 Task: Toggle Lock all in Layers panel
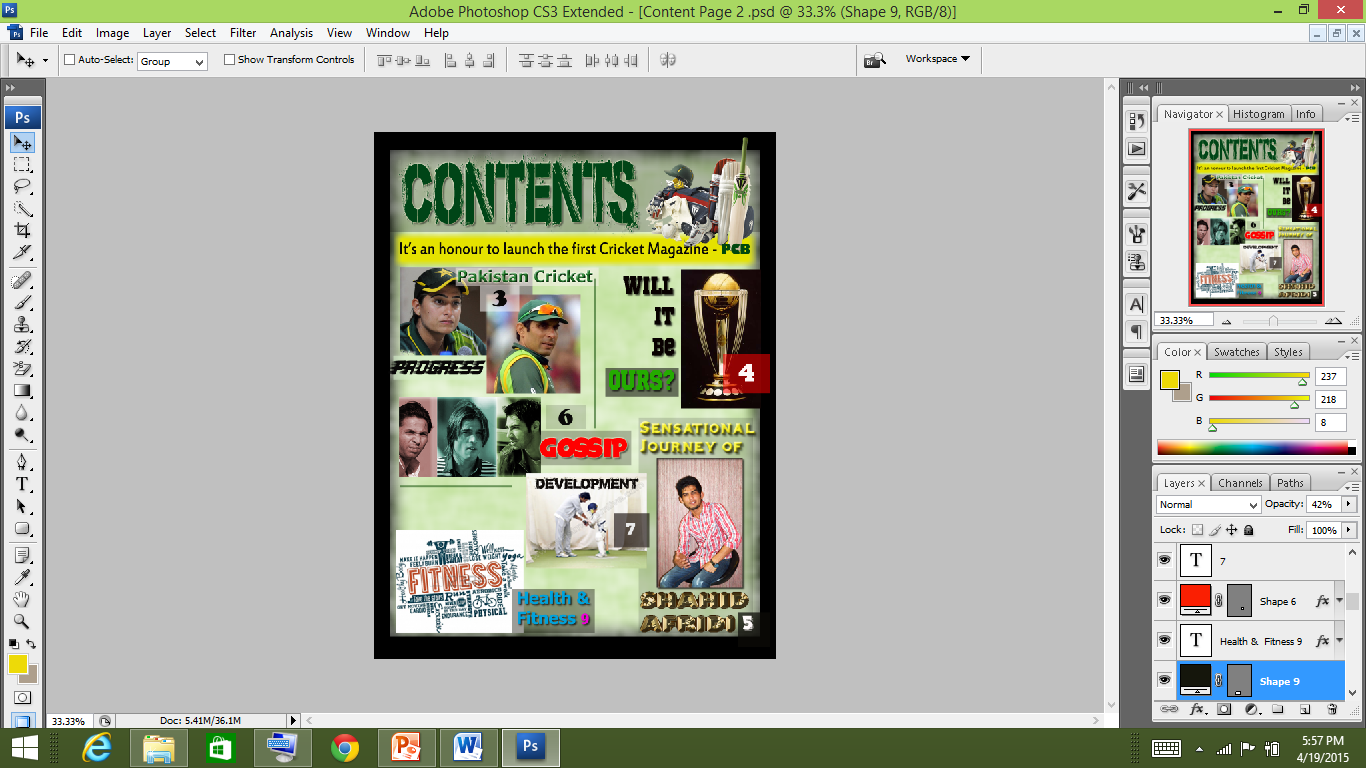point(1248,530)
